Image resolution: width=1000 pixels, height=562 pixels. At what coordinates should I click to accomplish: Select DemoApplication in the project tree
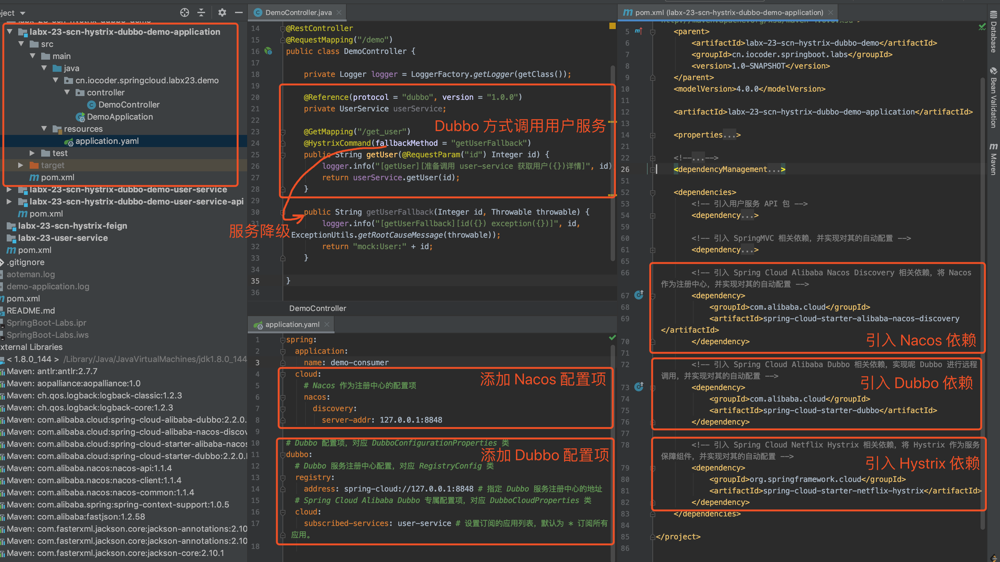coord(120,117)
